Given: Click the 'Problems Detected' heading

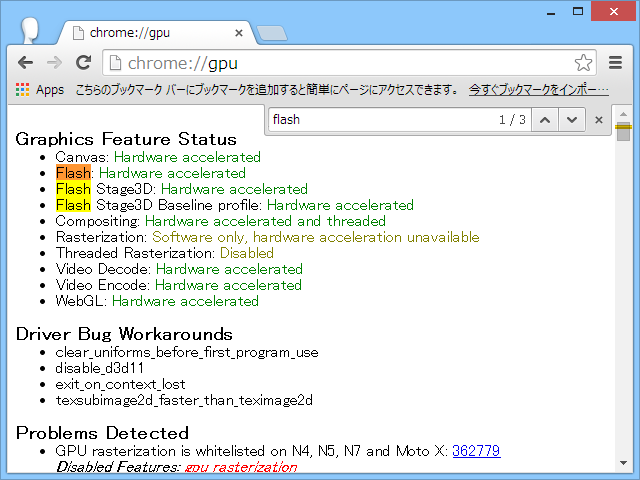Looking at the screenshot, I should coord(102,433).
